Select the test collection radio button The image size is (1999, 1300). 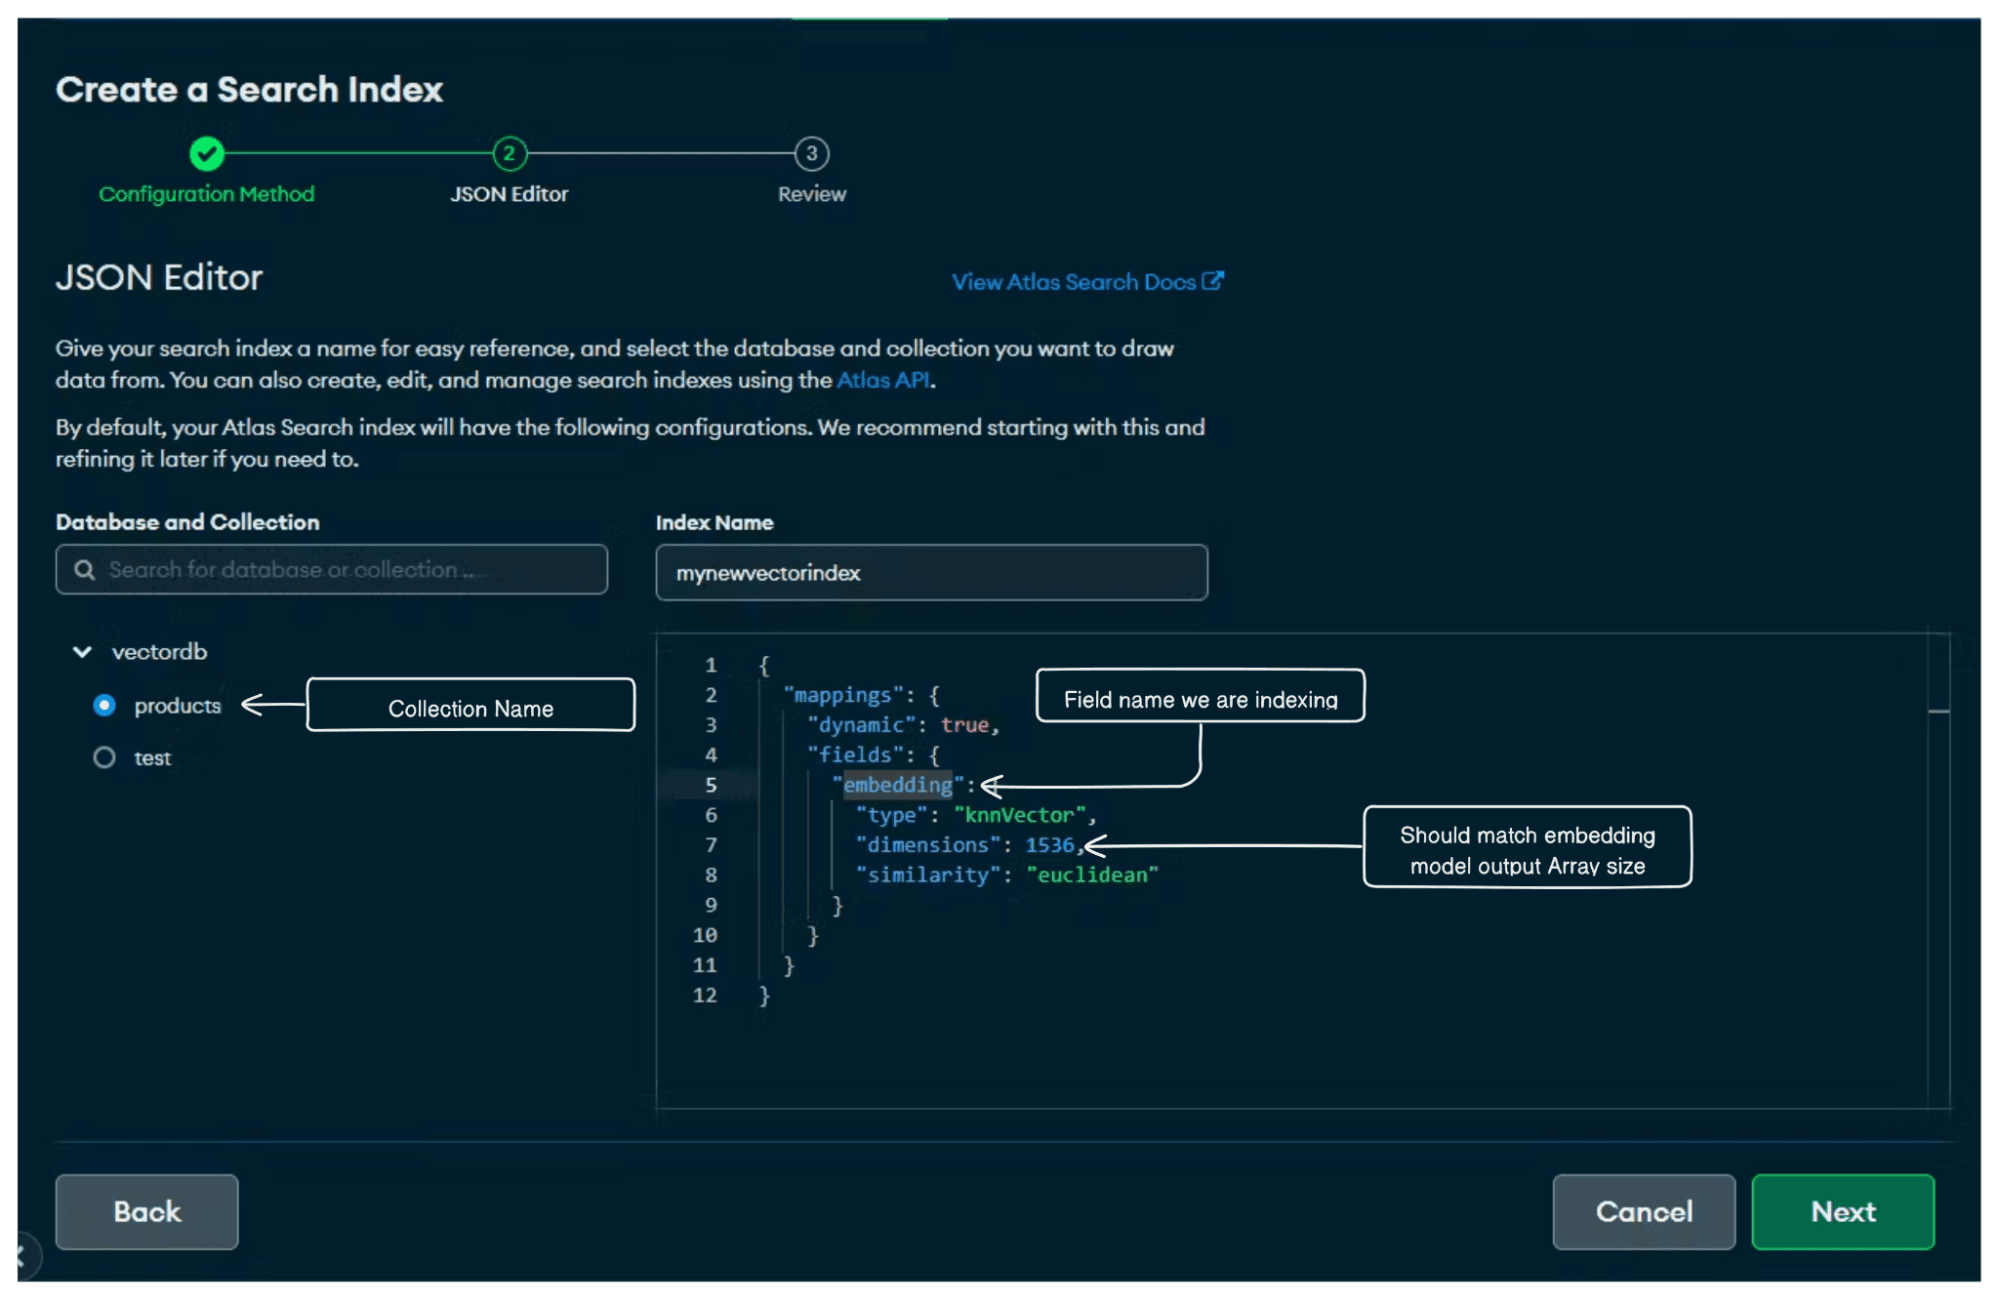tap(104, 757)
